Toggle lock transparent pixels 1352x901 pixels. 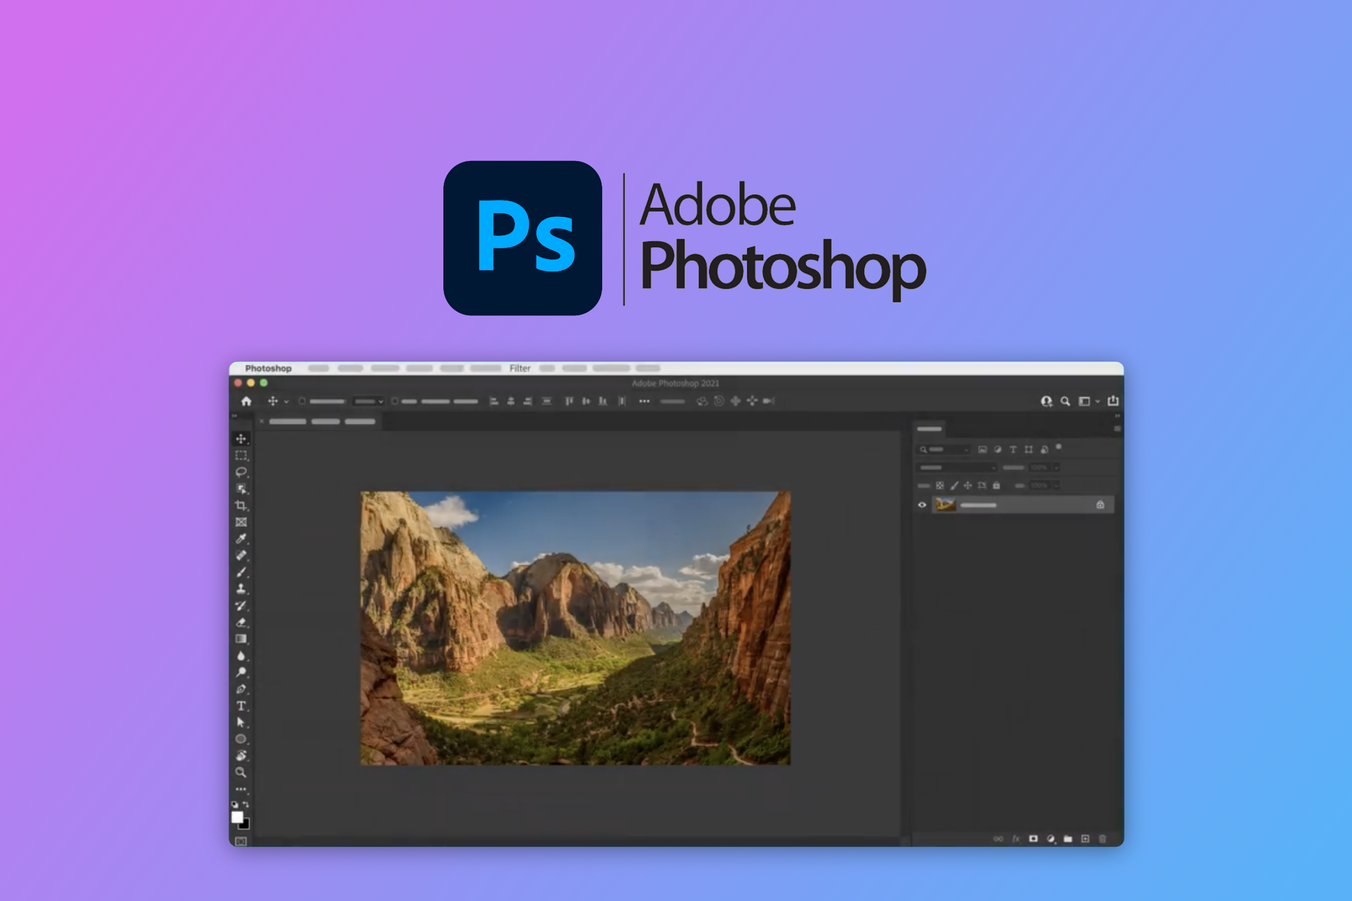point(940,485)
